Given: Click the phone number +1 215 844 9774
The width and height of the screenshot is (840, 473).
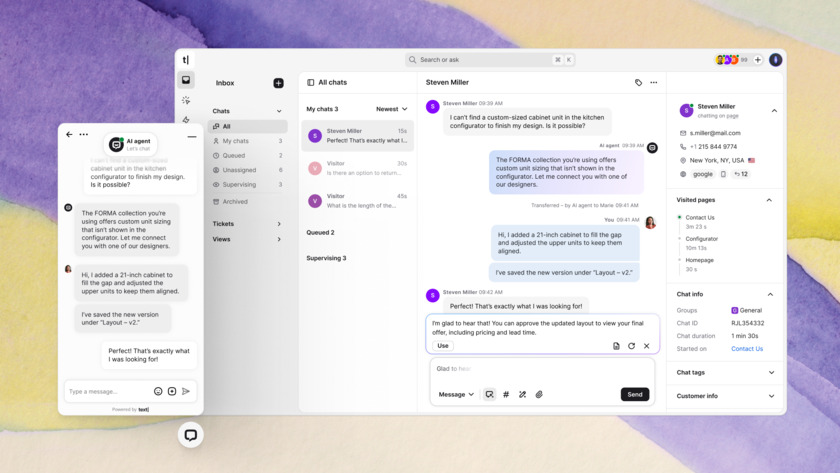Looking at the screenshot, I should click(x=713, y=146).
